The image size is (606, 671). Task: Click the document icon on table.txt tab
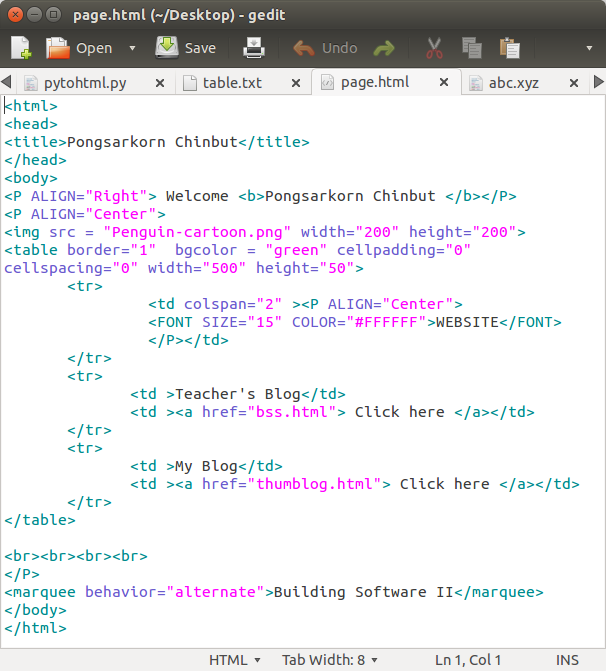[x=190, y=83]
